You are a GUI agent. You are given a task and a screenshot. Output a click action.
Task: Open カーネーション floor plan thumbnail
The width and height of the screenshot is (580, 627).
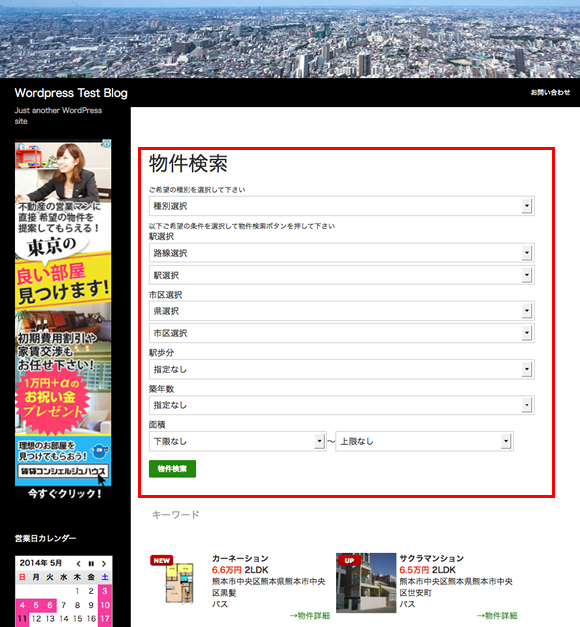(x=179, y=582)
